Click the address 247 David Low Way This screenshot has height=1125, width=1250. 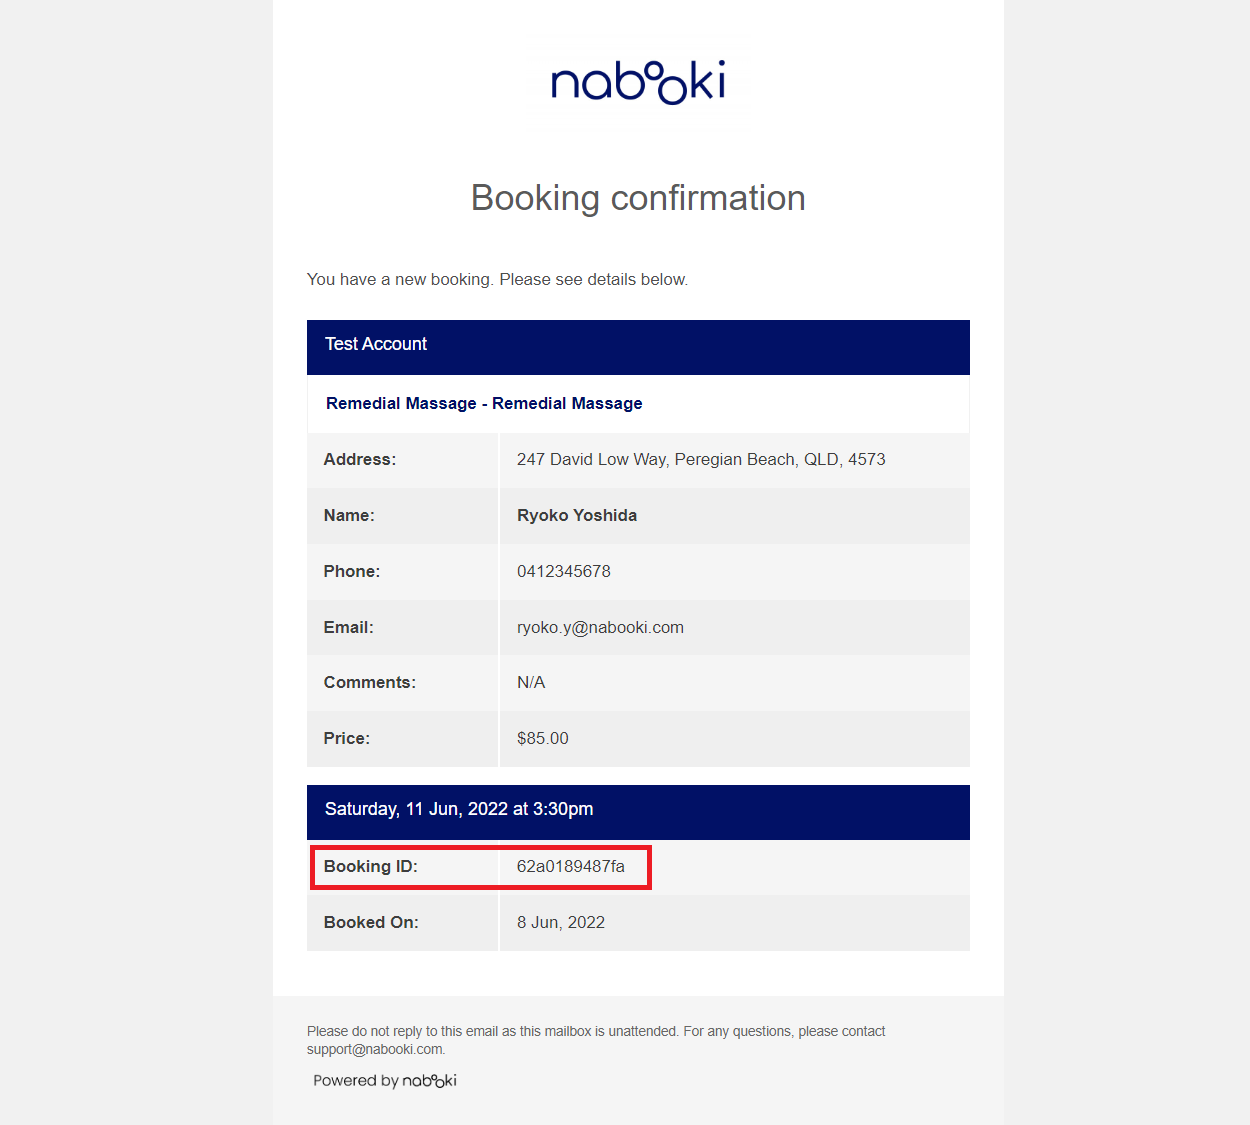701,459
